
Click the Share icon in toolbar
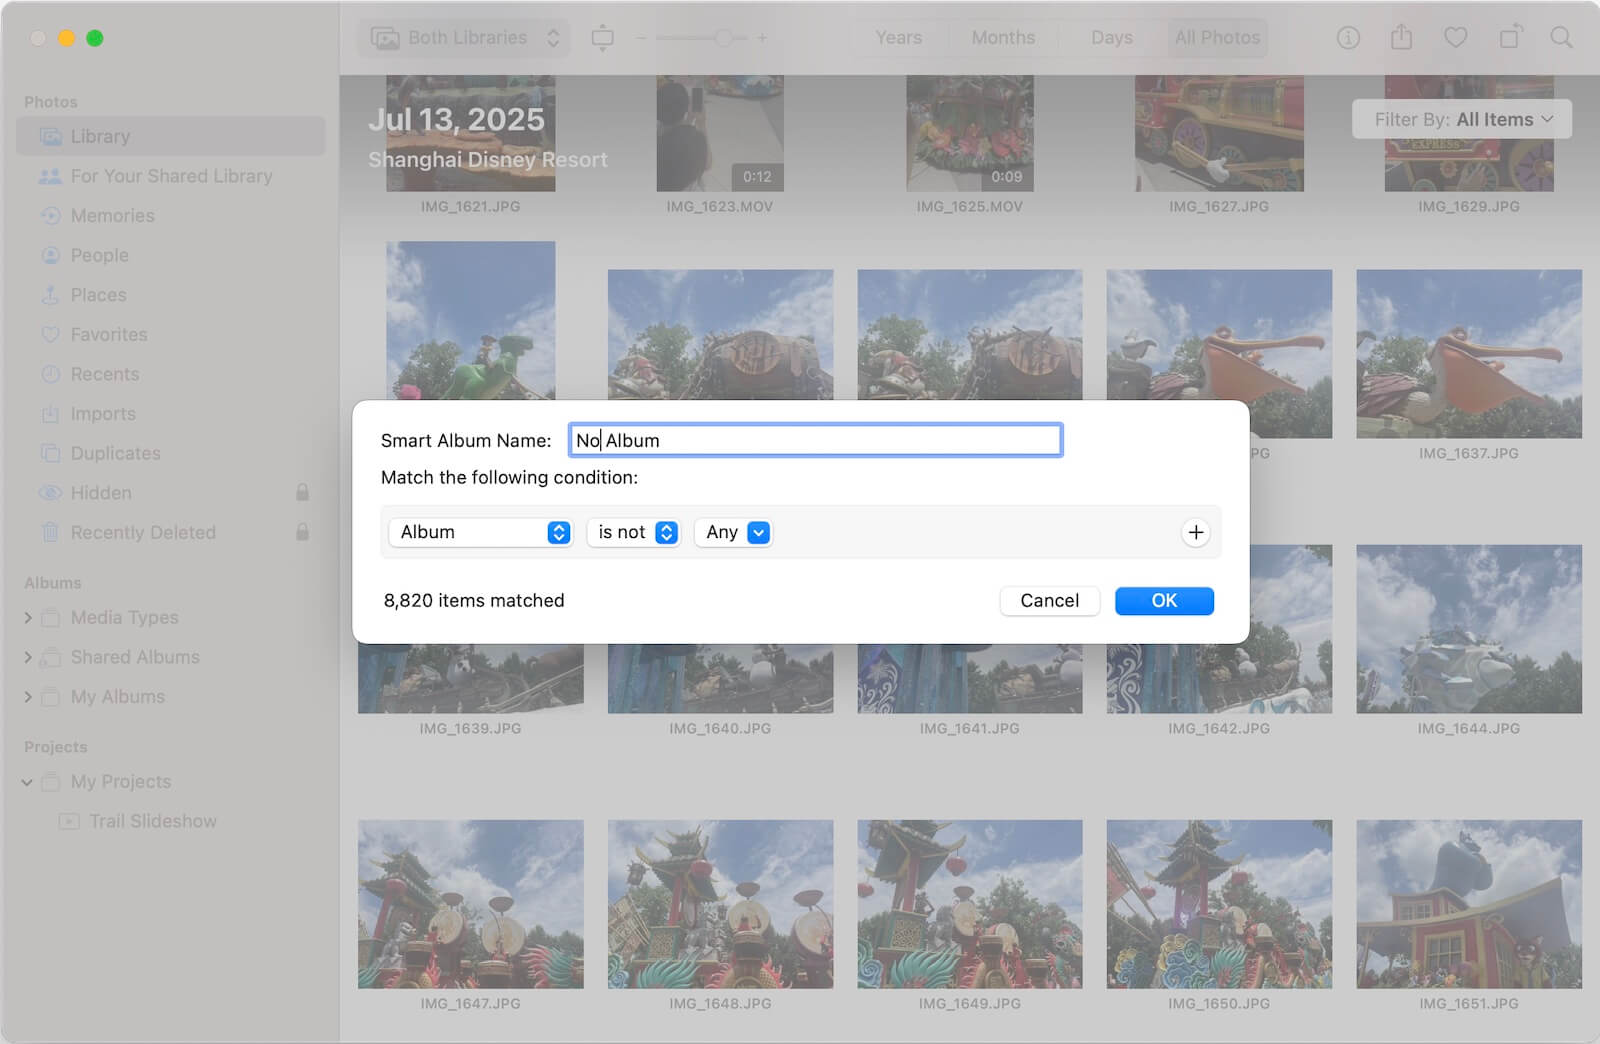(x=1402, y=38)
